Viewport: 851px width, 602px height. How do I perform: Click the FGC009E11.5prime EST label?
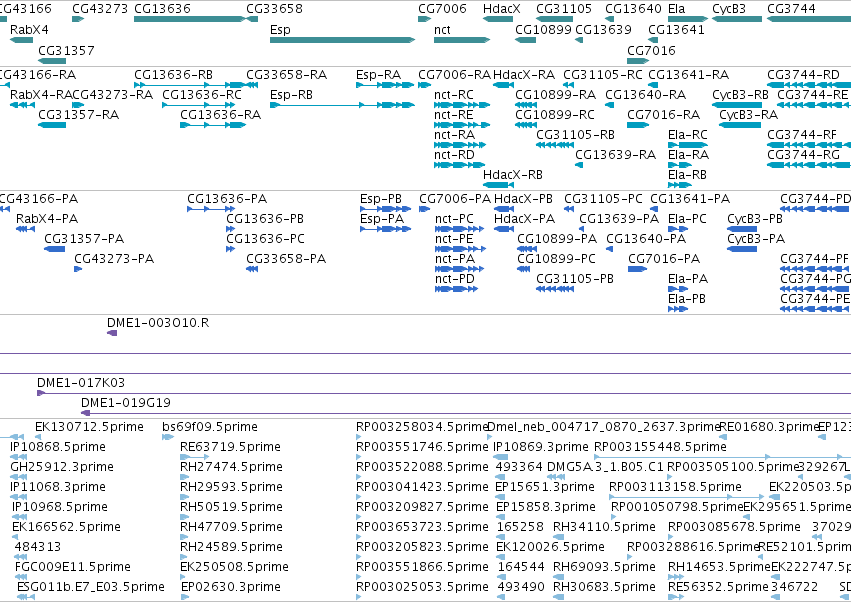click(x=73, y=567)
